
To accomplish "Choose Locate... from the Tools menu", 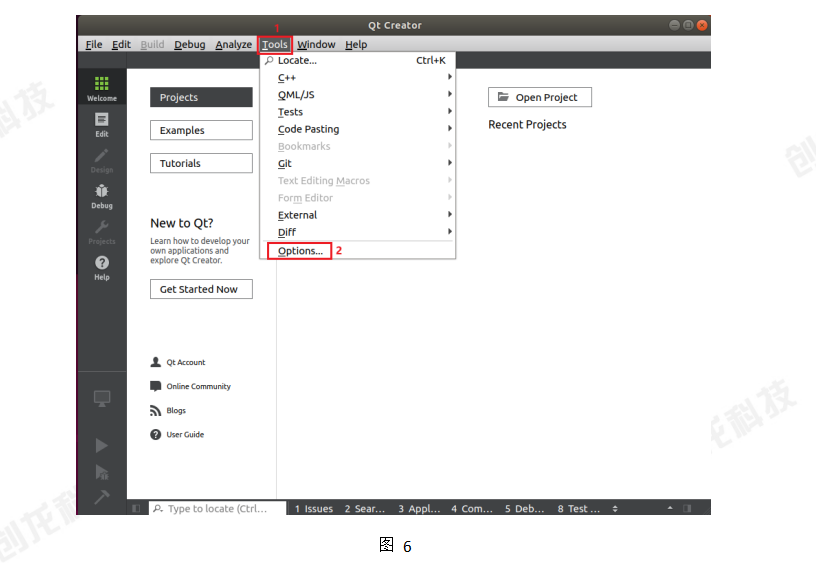I will [x=358, y=60].
